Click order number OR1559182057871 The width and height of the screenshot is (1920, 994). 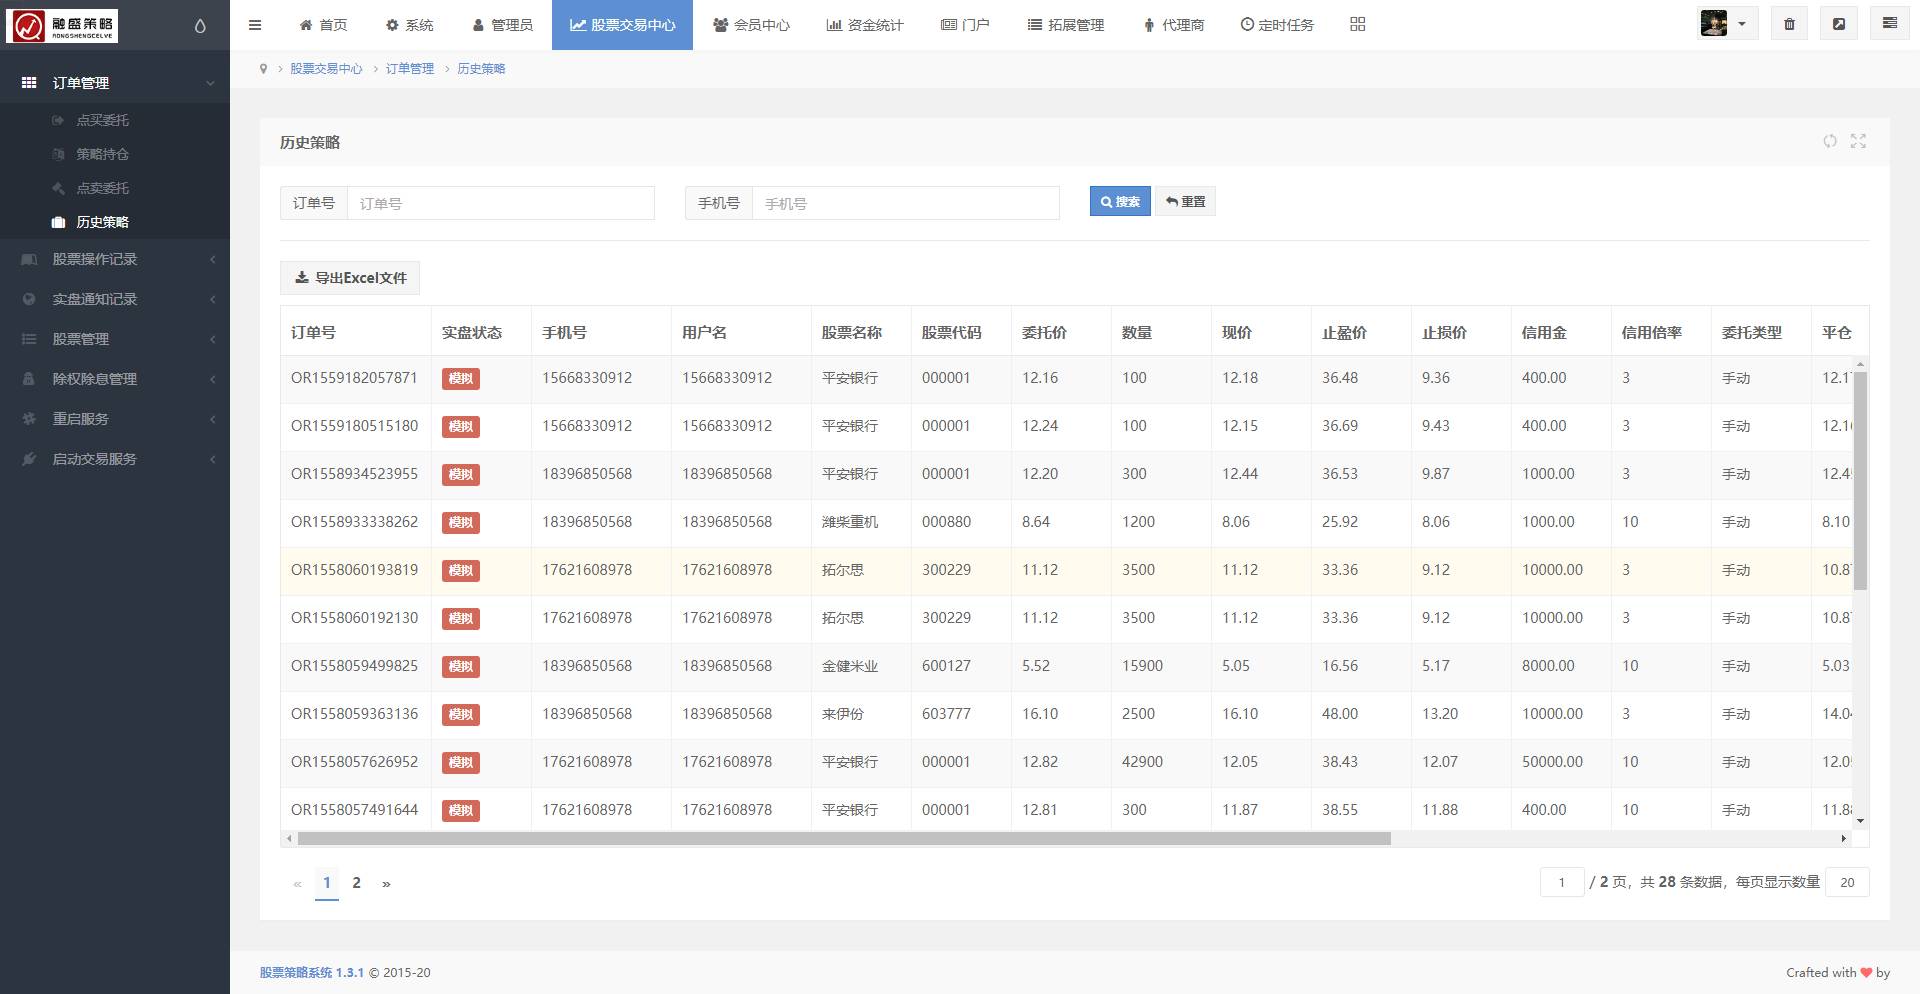(354, 378)
